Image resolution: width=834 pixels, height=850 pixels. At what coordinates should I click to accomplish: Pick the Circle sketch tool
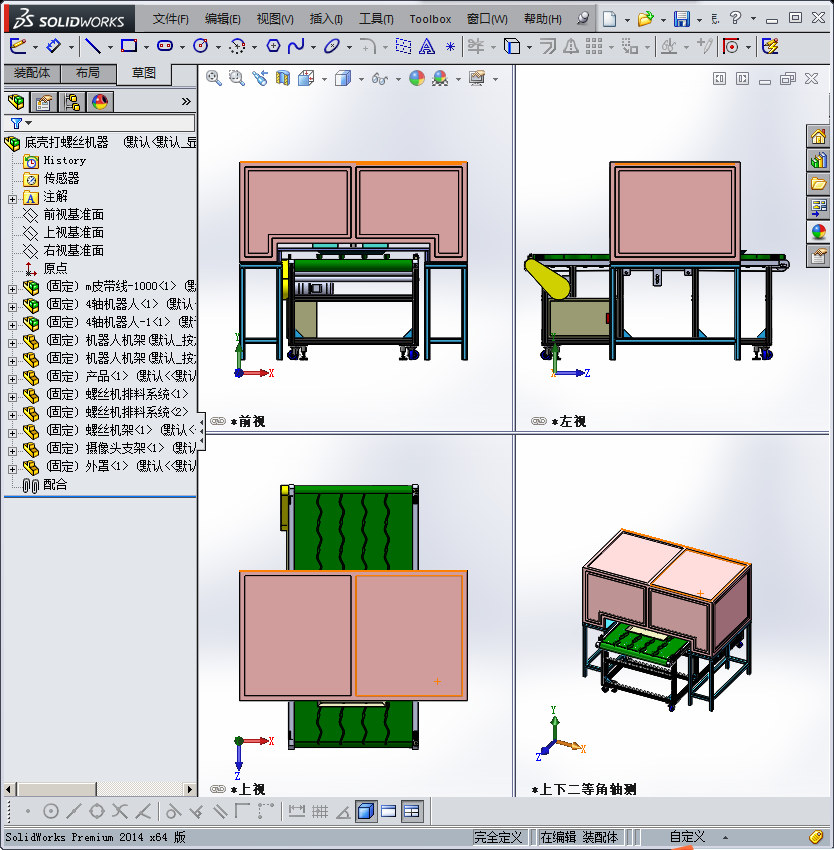pyautogui.click(x=201, y=46)
